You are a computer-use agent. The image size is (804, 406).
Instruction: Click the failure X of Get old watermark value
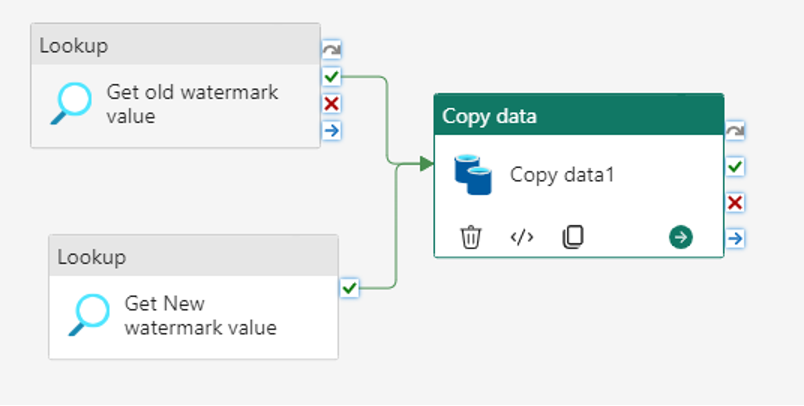pyautogui.click(x=332, y=104)
